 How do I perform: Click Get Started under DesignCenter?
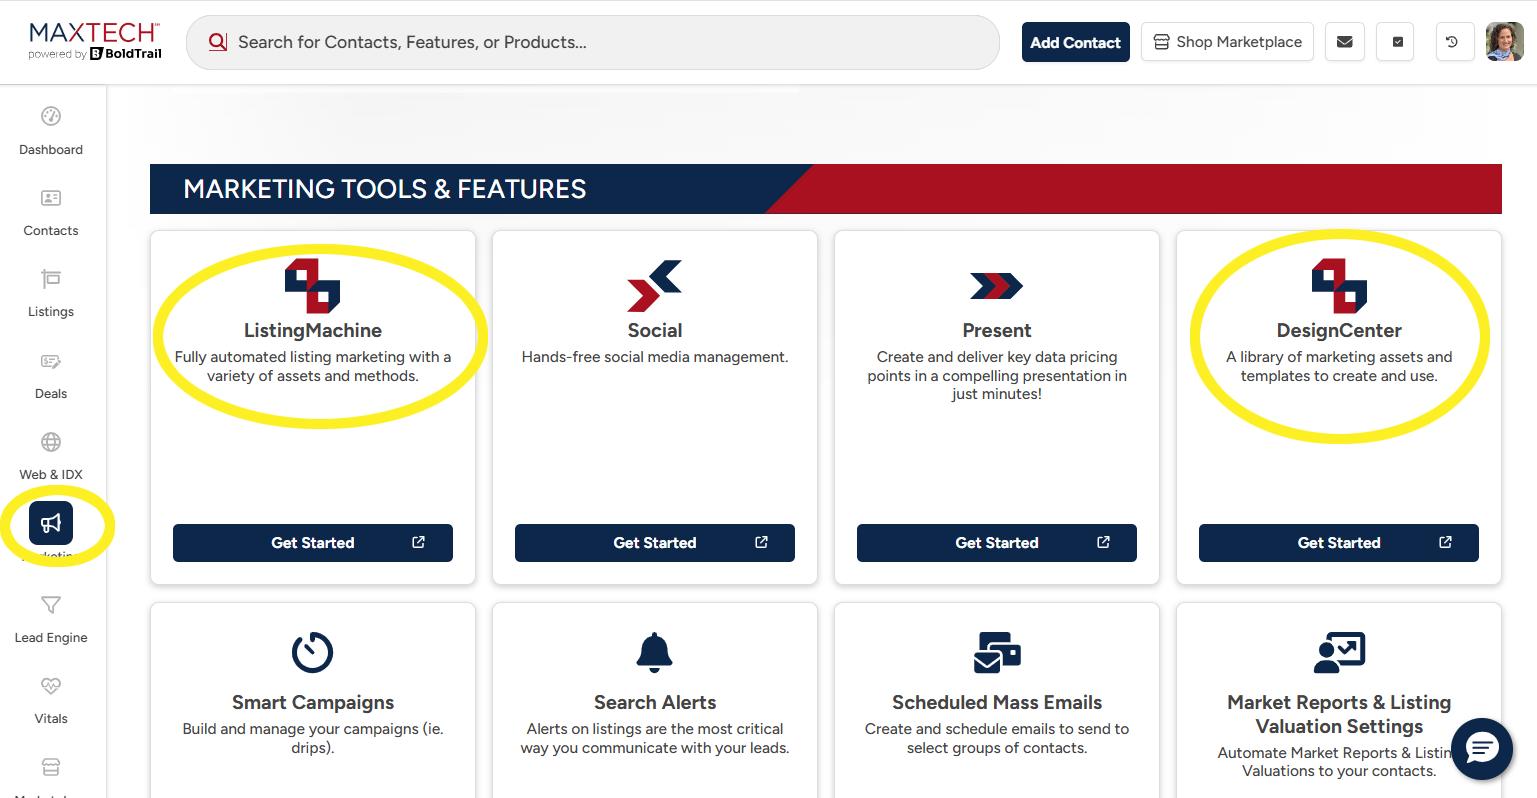pyautogui.click(x=1339, y=543)
